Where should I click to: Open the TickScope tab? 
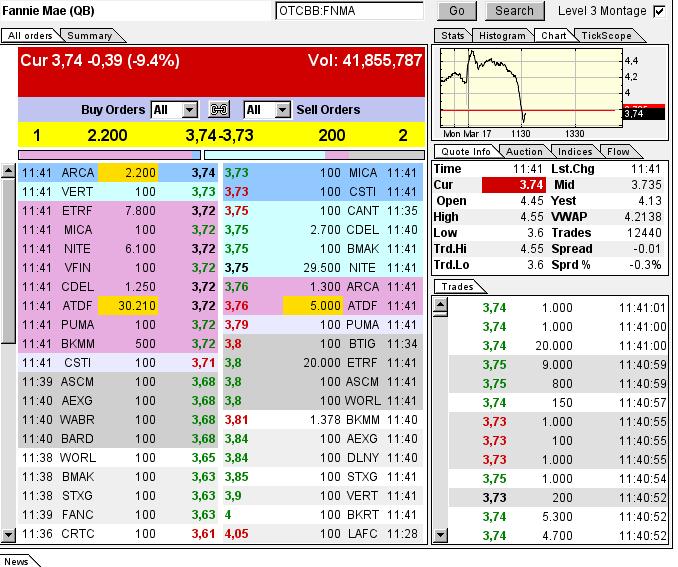[606, 35]
